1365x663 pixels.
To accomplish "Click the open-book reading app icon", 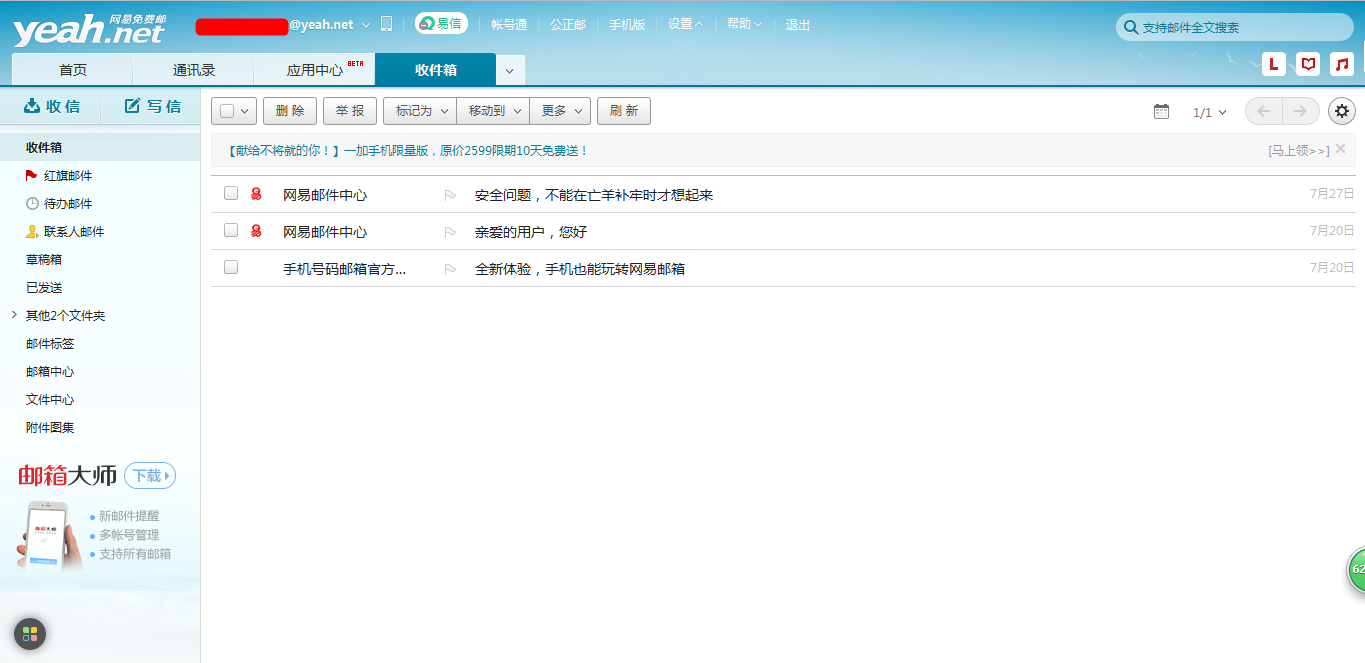I will click(x=1307, y=63).
